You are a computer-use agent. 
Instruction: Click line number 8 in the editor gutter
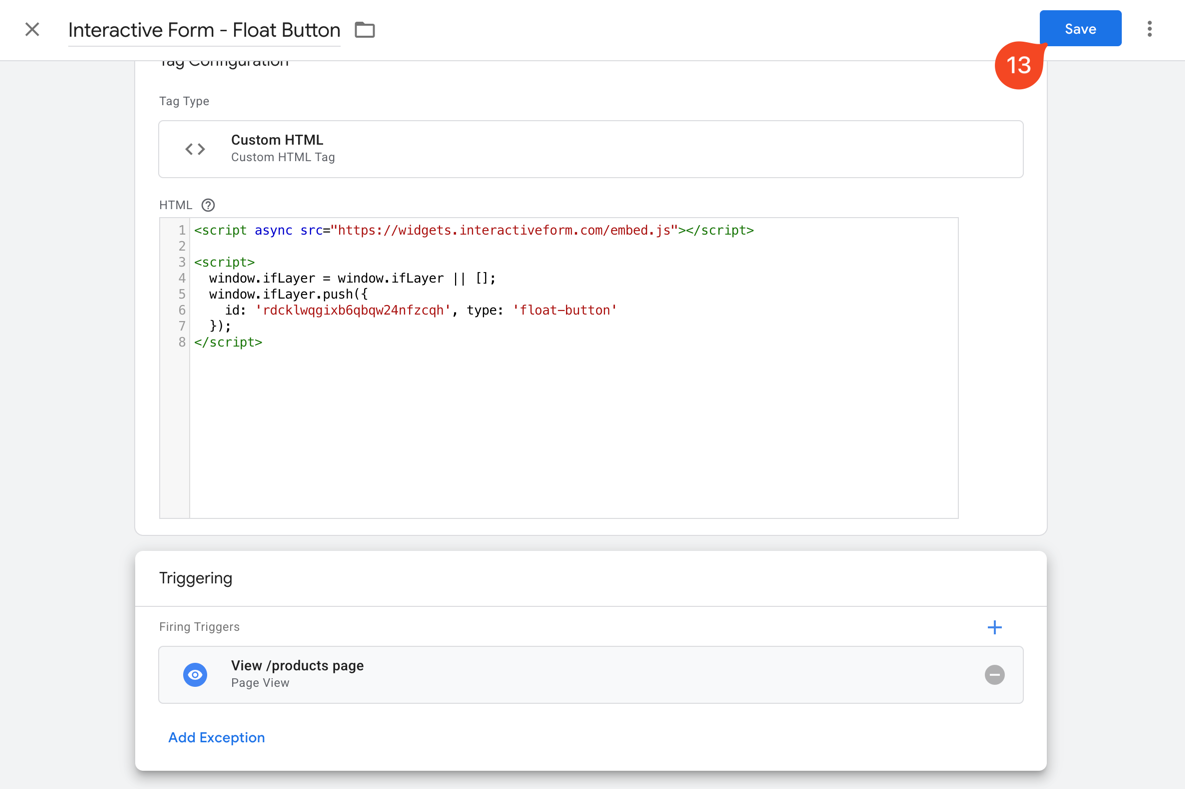point(181,342)
